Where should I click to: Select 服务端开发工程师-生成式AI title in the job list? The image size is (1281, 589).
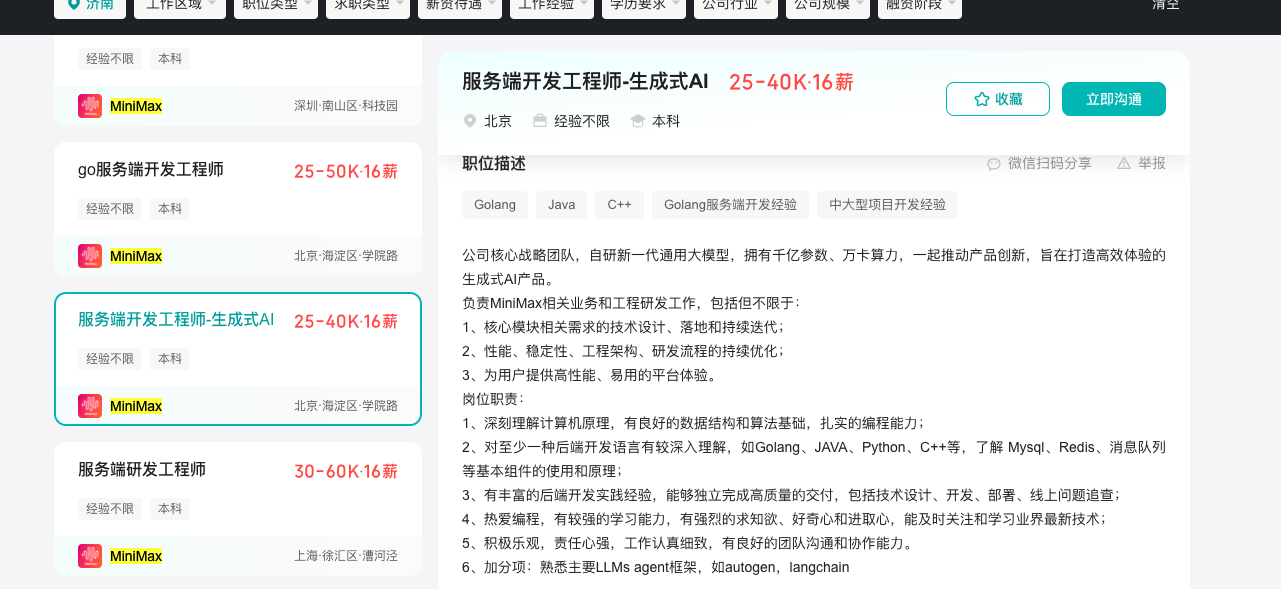tap(176, 320)
